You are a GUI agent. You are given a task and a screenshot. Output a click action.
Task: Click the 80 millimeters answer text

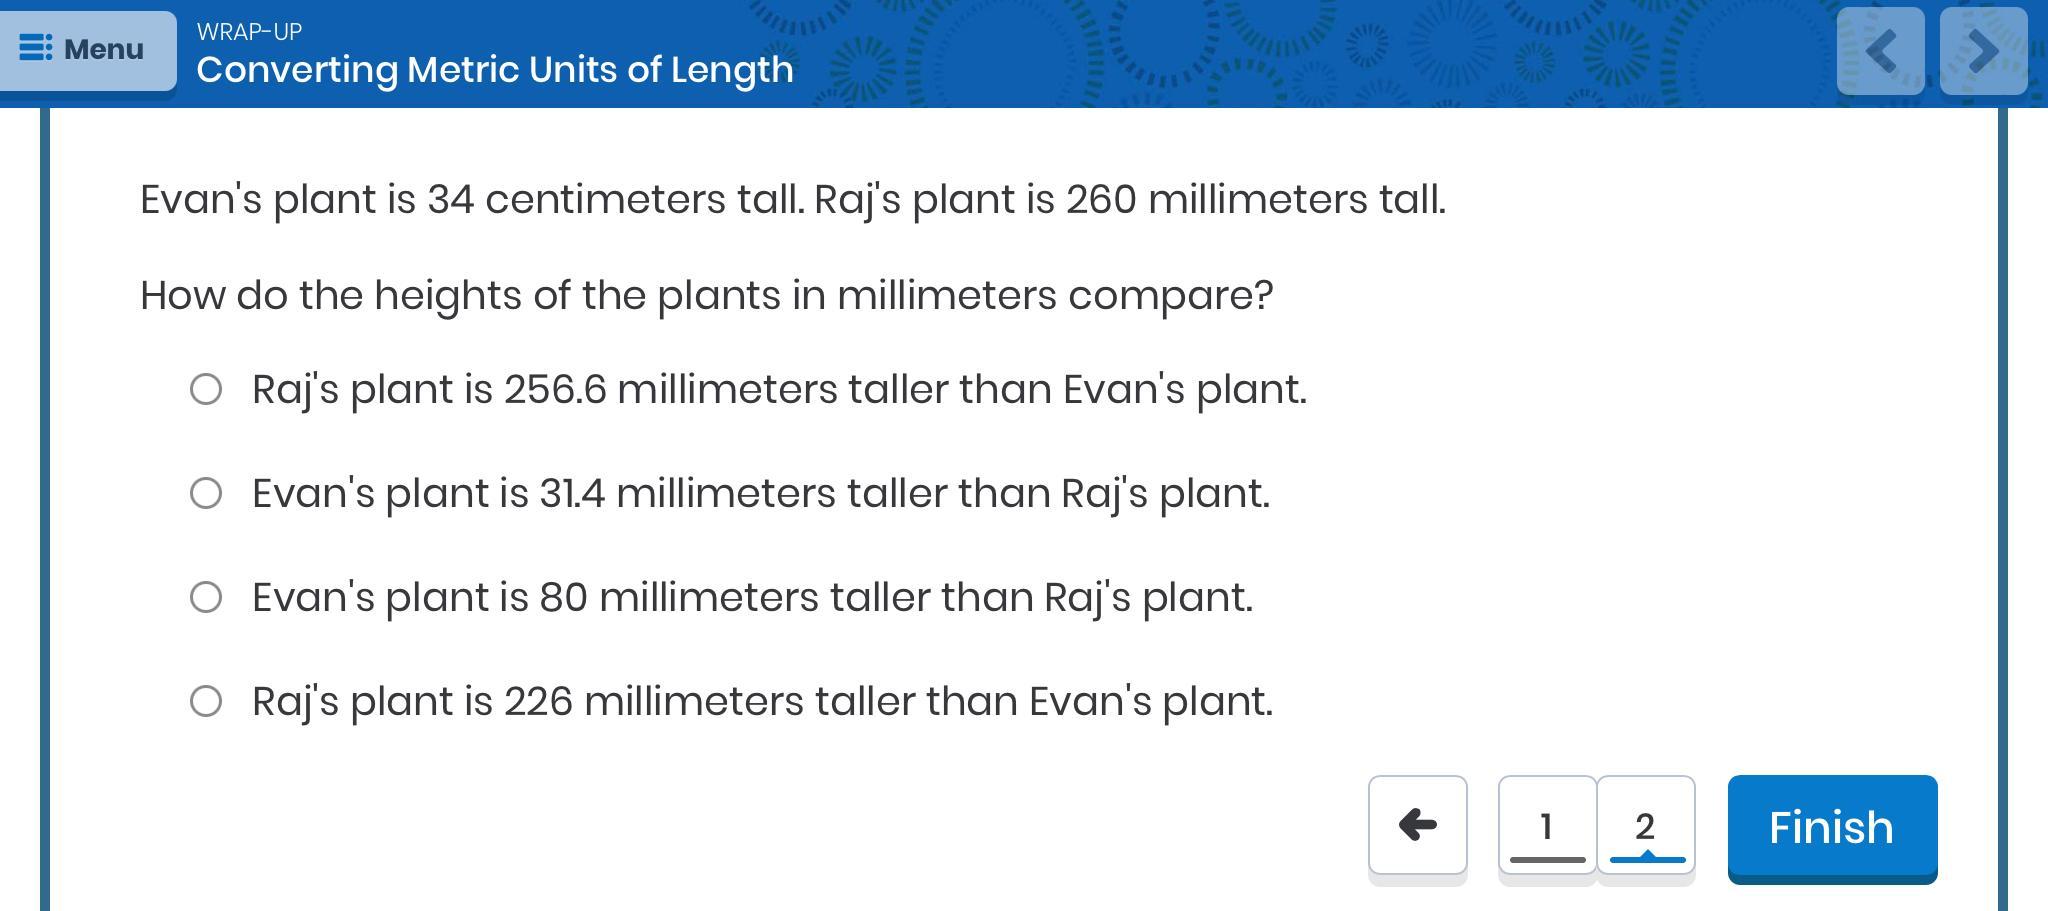click(x=752, y=597)
